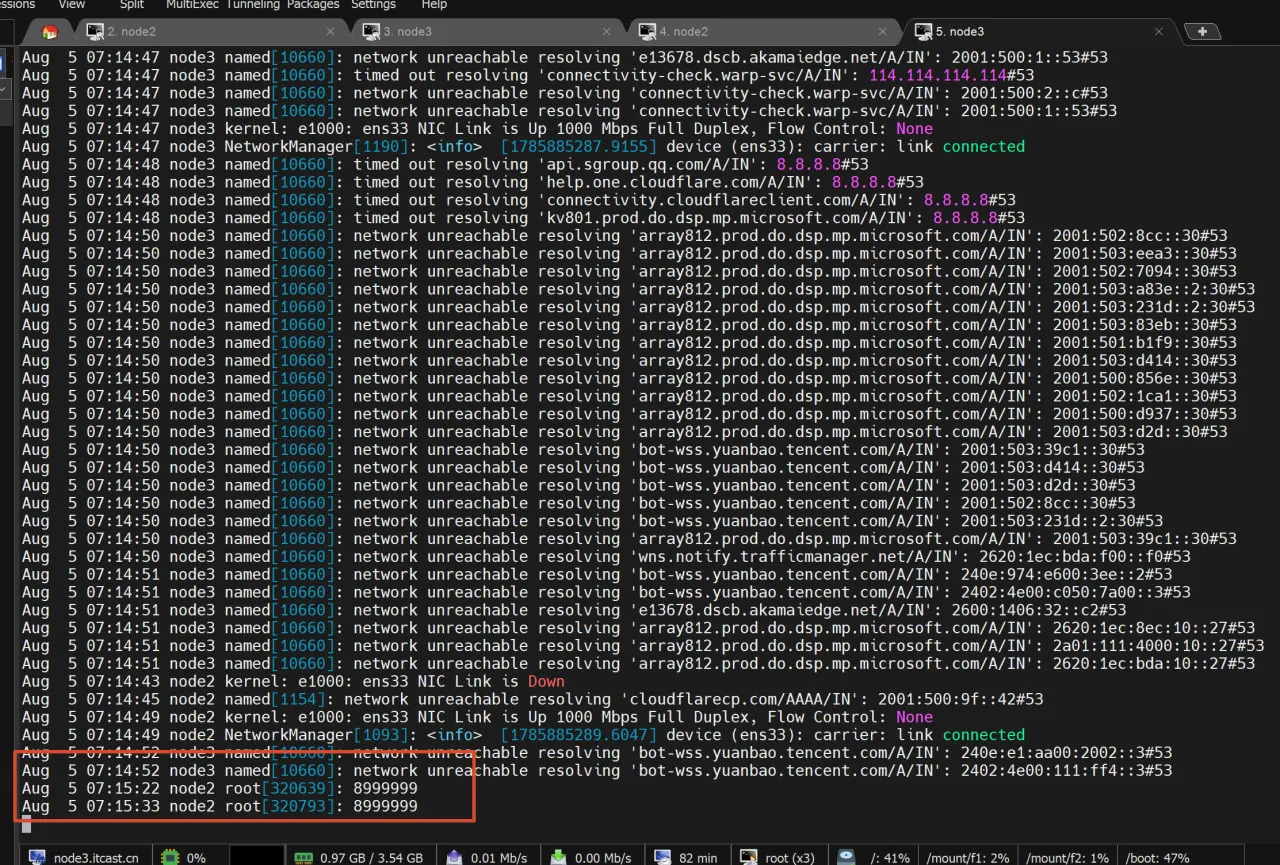The height and width of the screenshot is (865, 1280).
Task: Close the '2. node2' tab
Action: (x=332, y=32)
